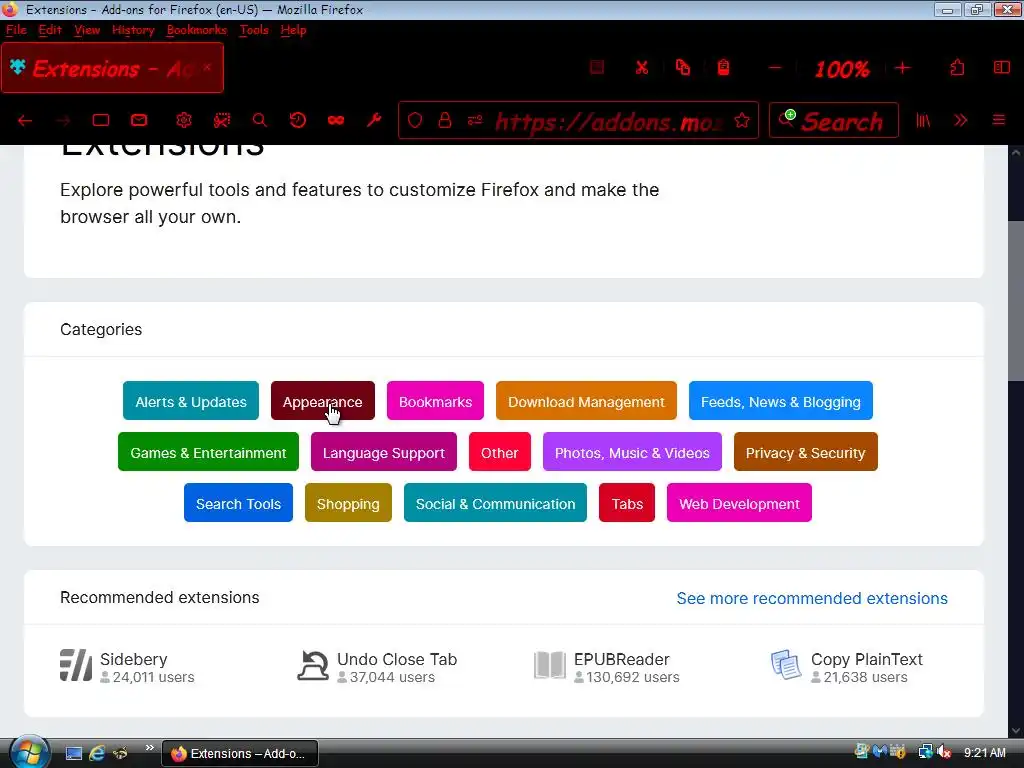Open the Other category

click(x=500, y=452)
